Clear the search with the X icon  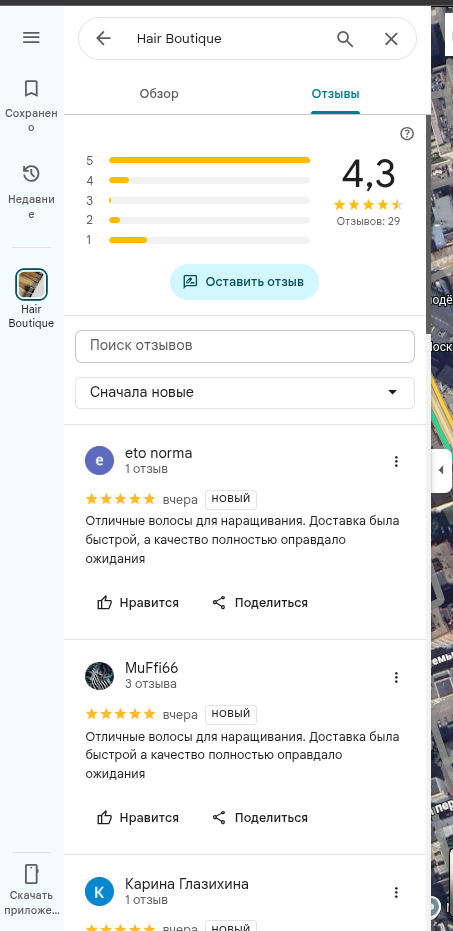click(x=391, y=39)
